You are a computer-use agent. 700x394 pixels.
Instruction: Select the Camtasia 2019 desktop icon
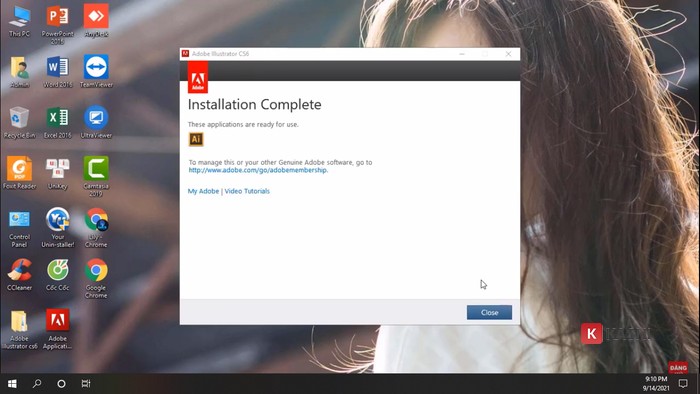point(96,177)
